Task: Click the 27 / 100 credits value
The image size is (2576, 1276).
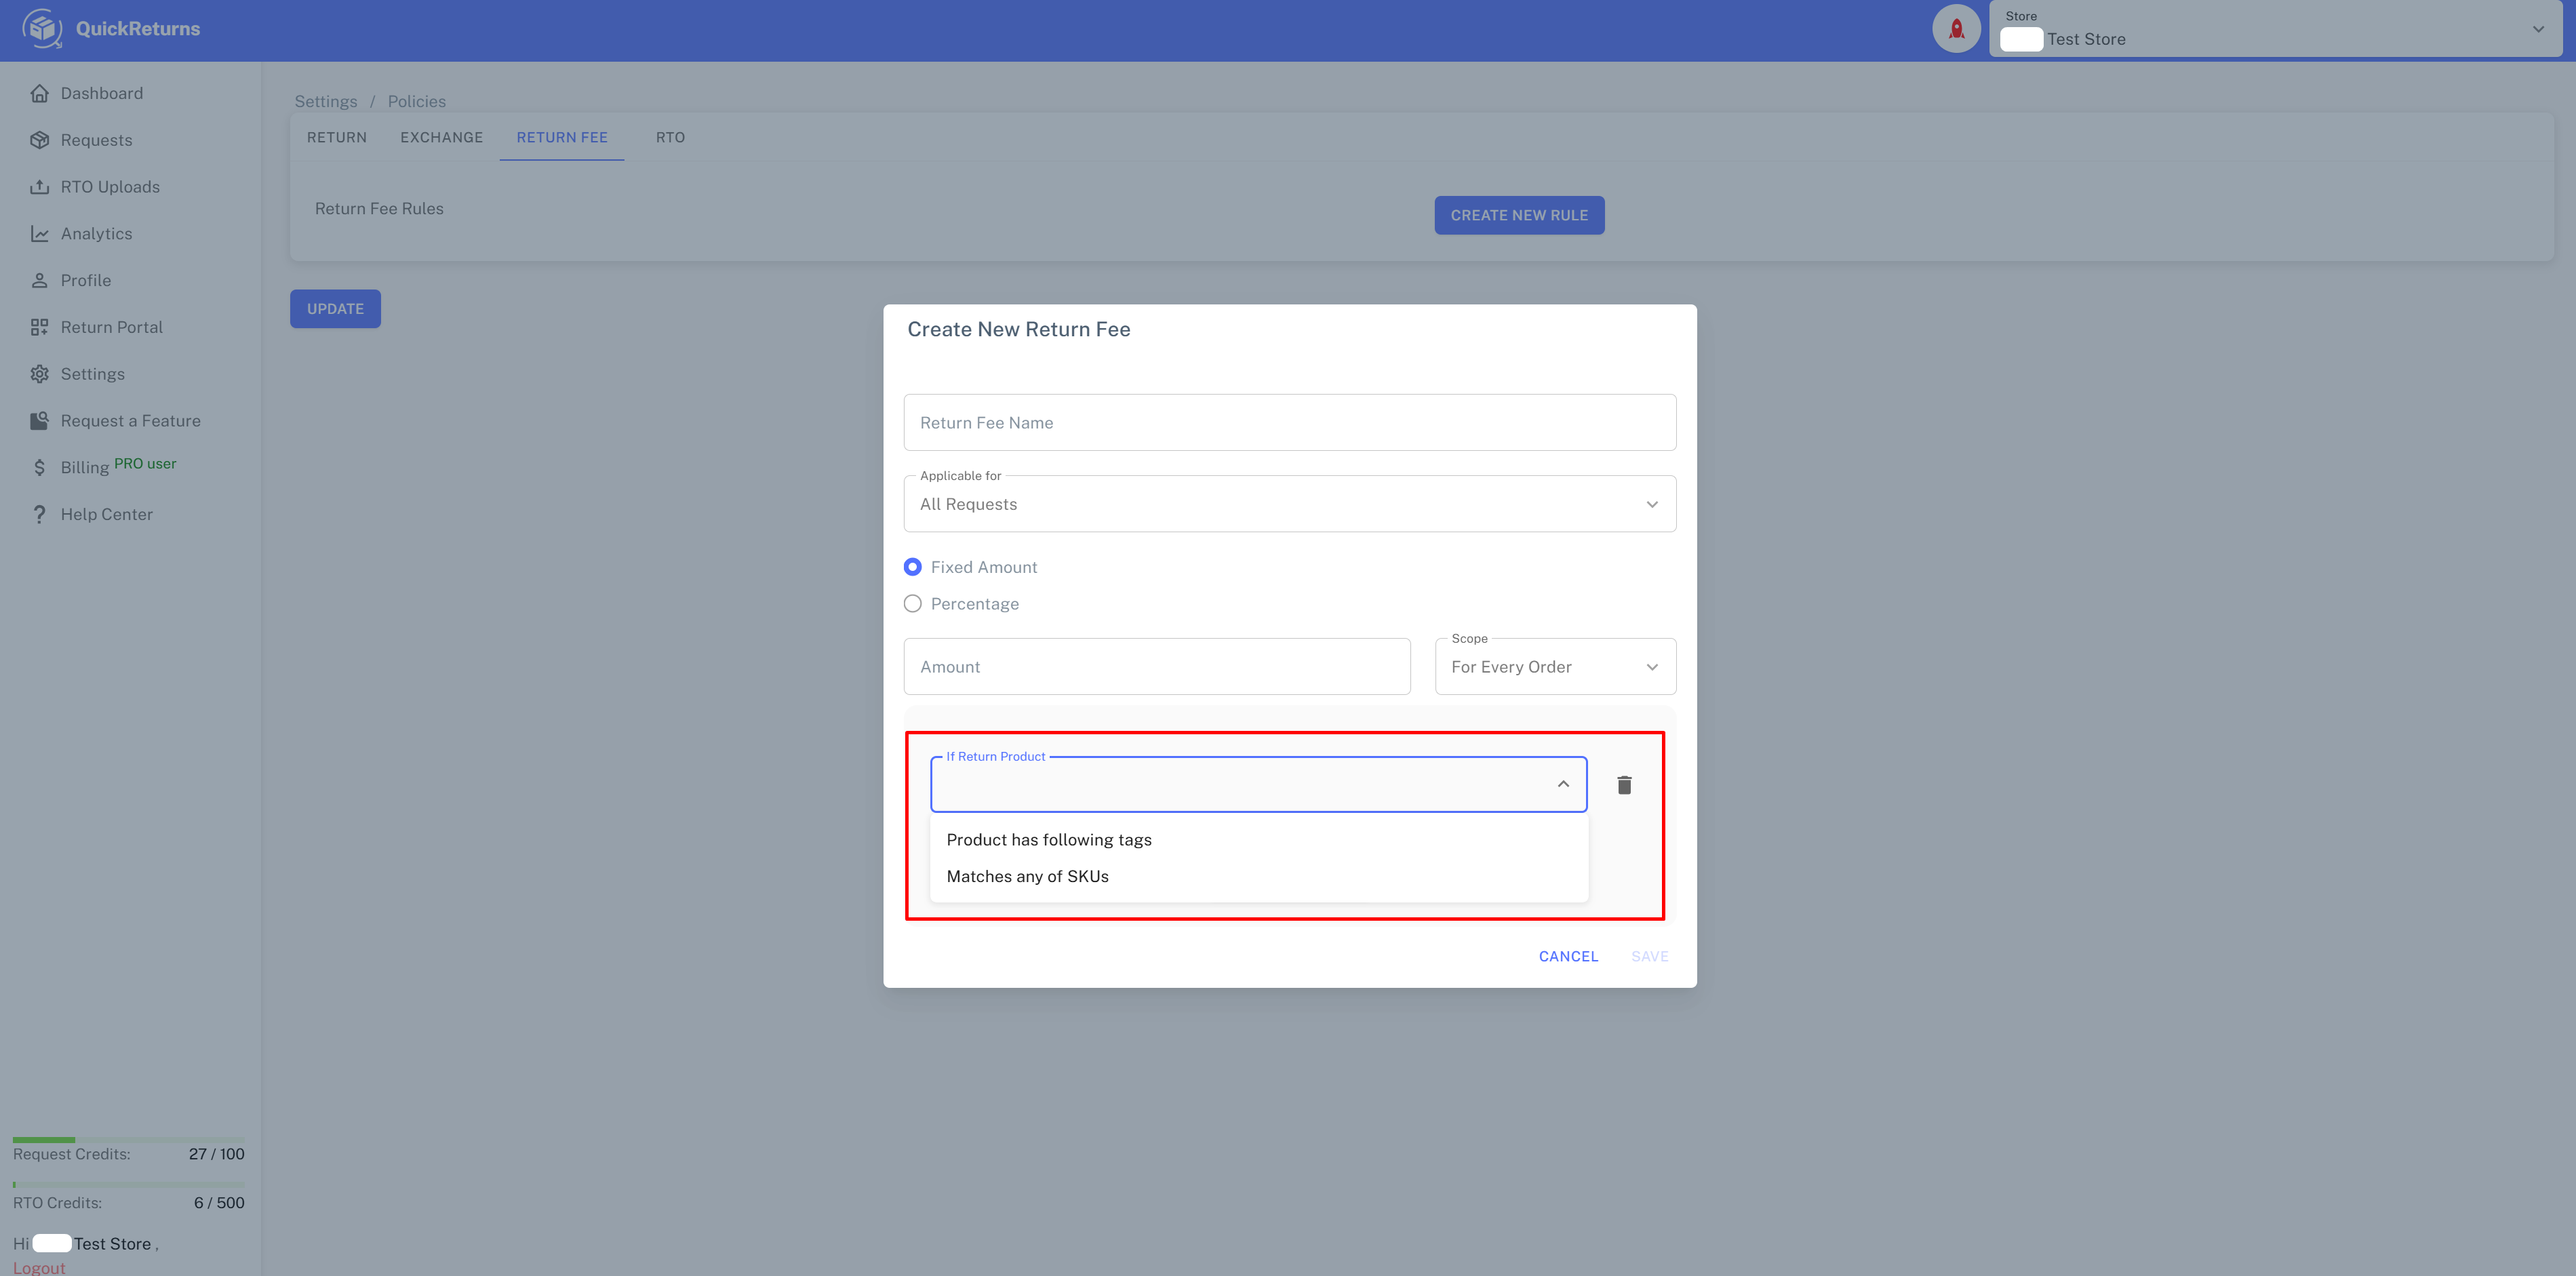Action: pyautogui.click(x=216, y=1154)
